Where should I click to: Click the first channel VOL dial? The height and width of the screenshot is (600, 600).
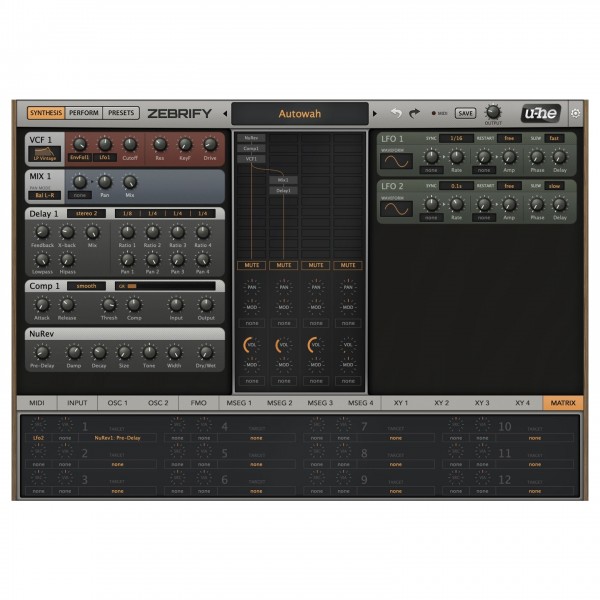coord(251,345)
